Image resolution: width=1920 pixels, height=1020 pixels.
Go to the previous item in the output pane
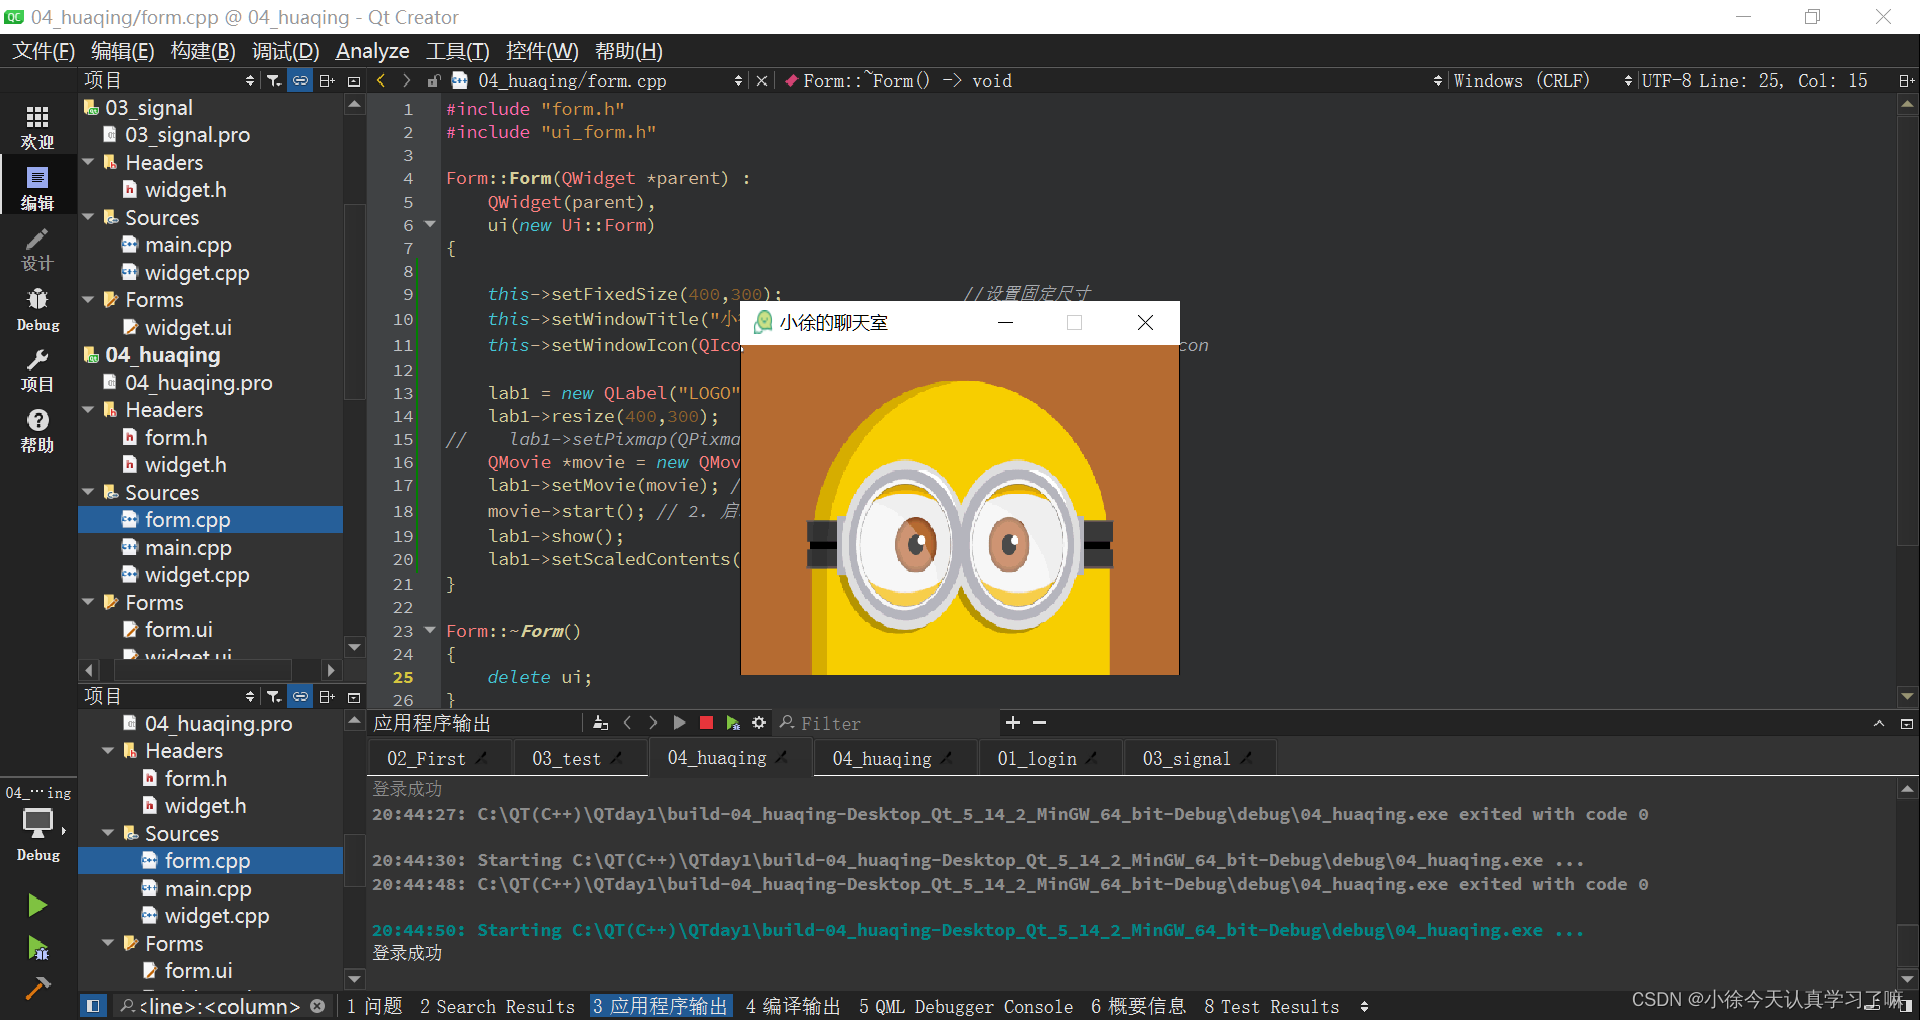627,722
